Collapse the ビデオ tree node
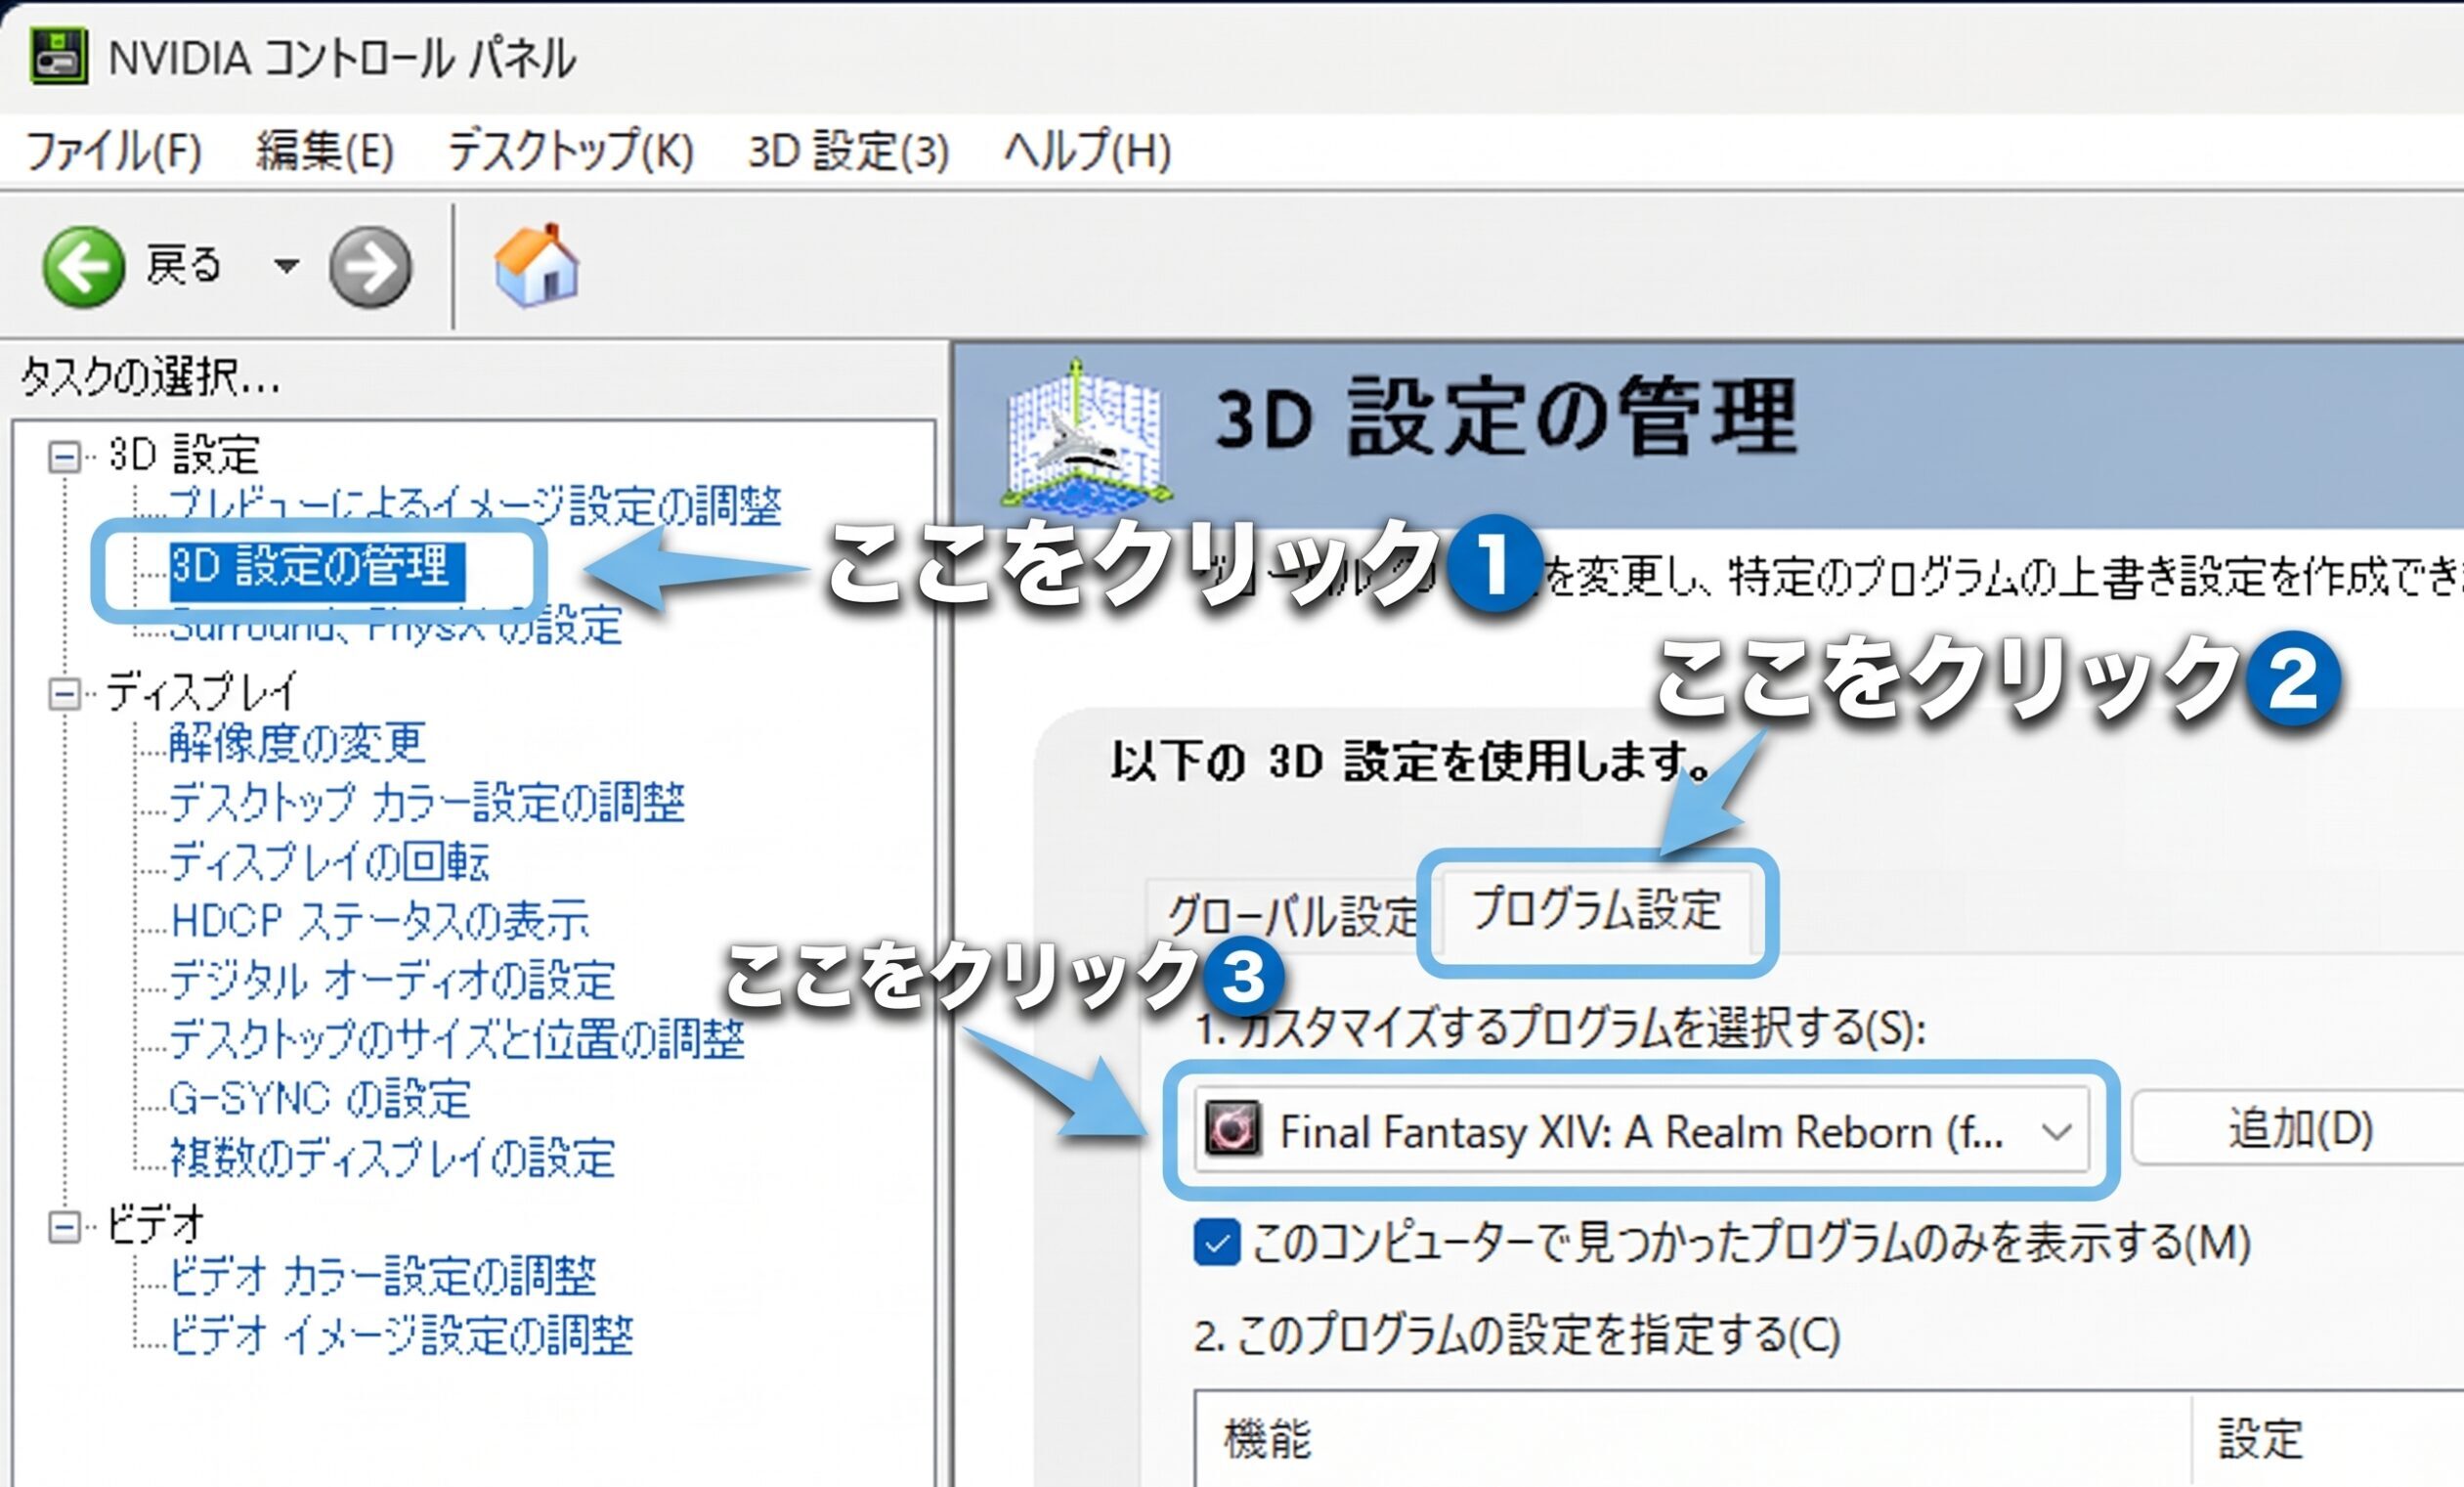This screenshot has height=1487, width=2464. [65, 1227]
